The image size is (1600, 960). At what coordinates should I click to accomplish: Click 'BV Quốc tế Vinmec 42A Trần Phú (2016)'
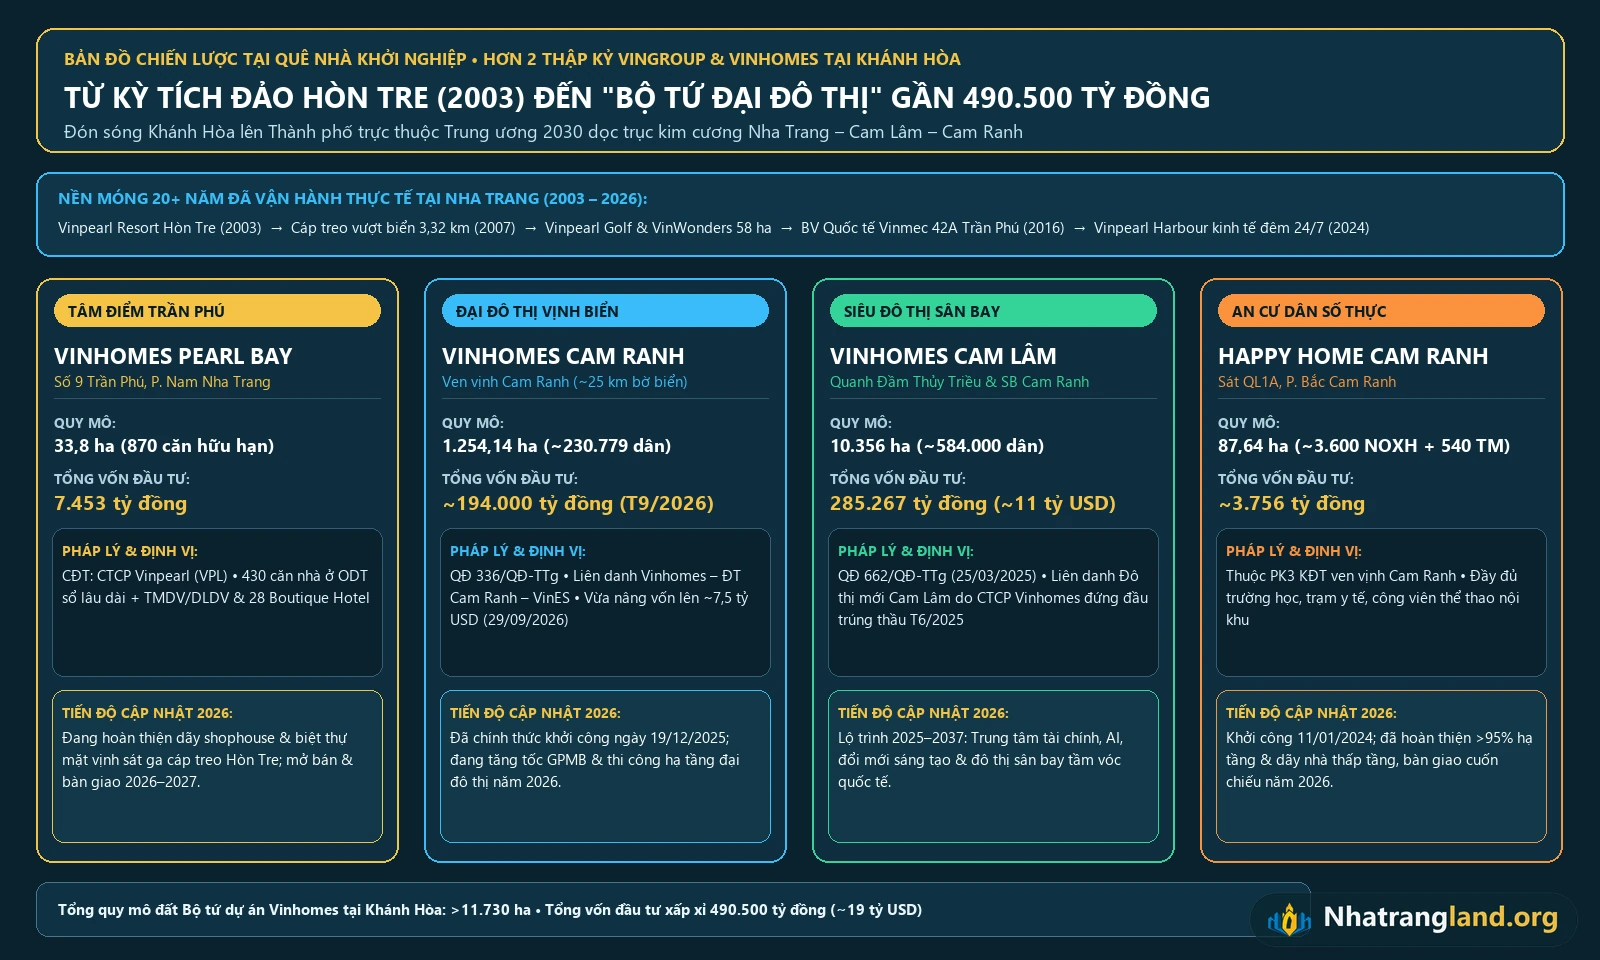(933, 228)
